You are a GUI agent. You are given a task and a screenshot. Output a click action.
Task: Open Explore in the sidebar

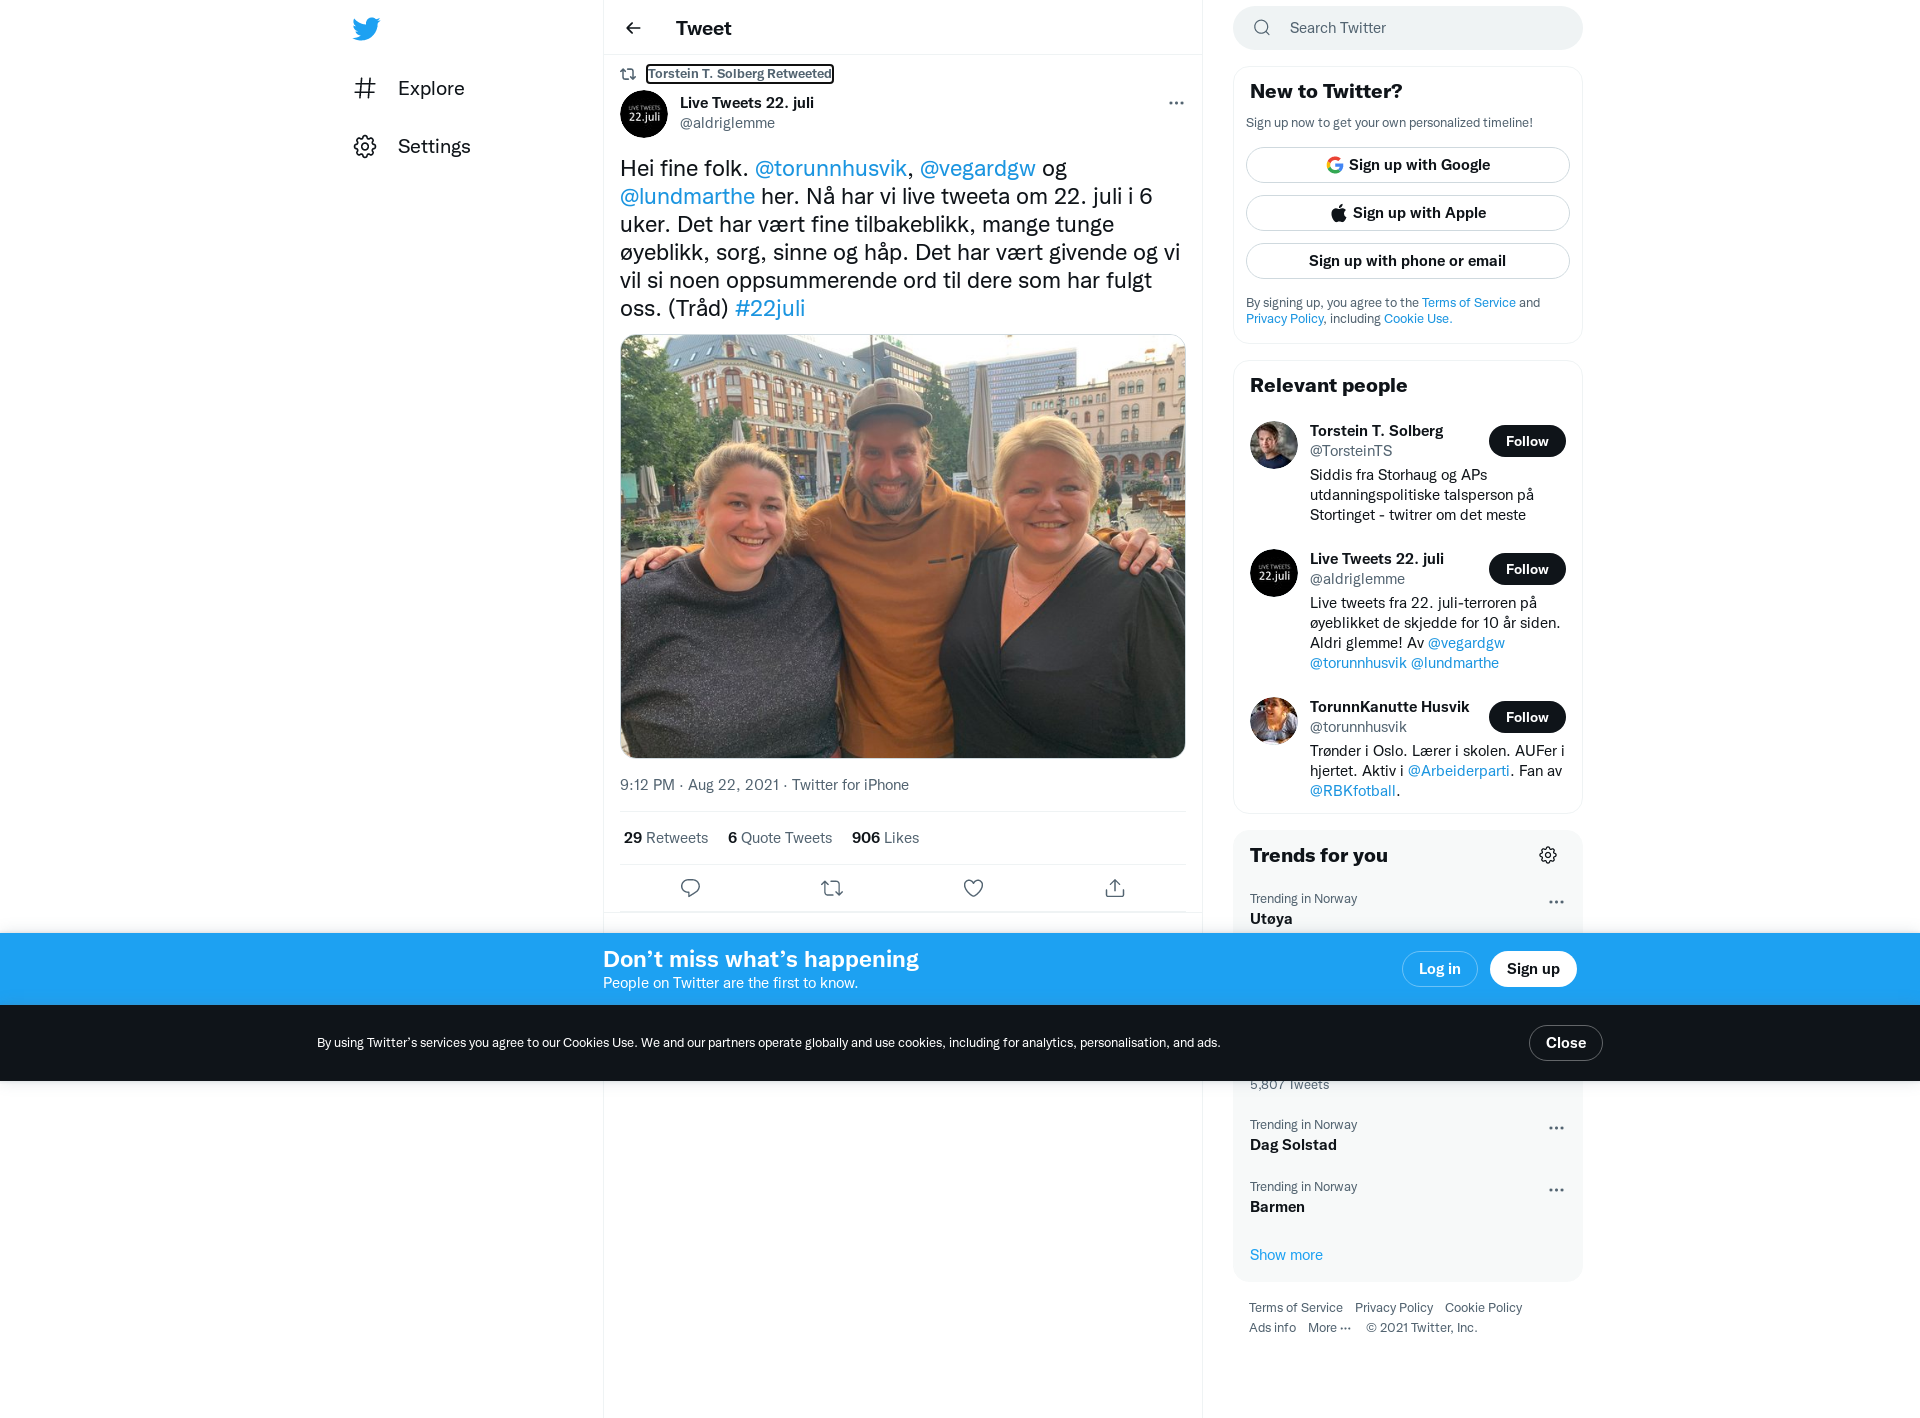click(x=410, y=88)
